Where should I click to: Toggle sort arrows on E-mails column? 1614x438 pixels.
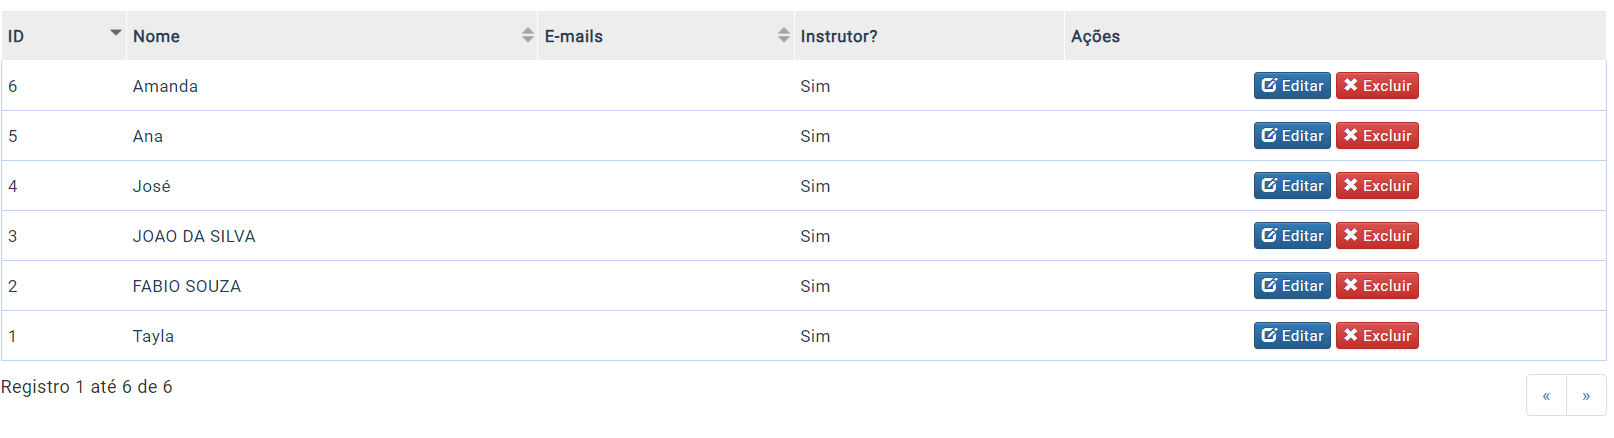(x=784, y=36)
